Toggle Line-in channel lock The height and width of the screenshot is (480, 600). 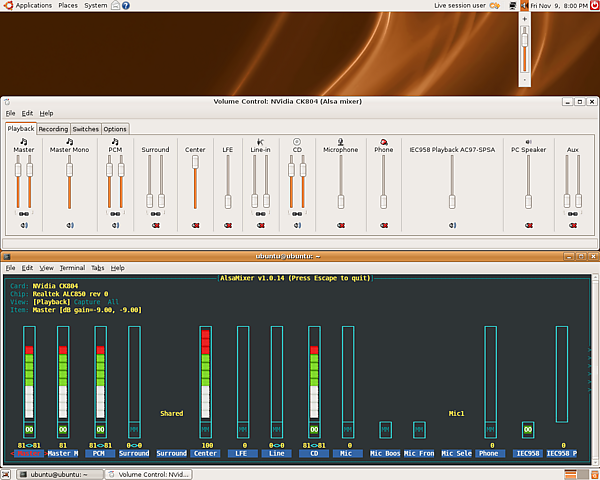coord(260,212)
